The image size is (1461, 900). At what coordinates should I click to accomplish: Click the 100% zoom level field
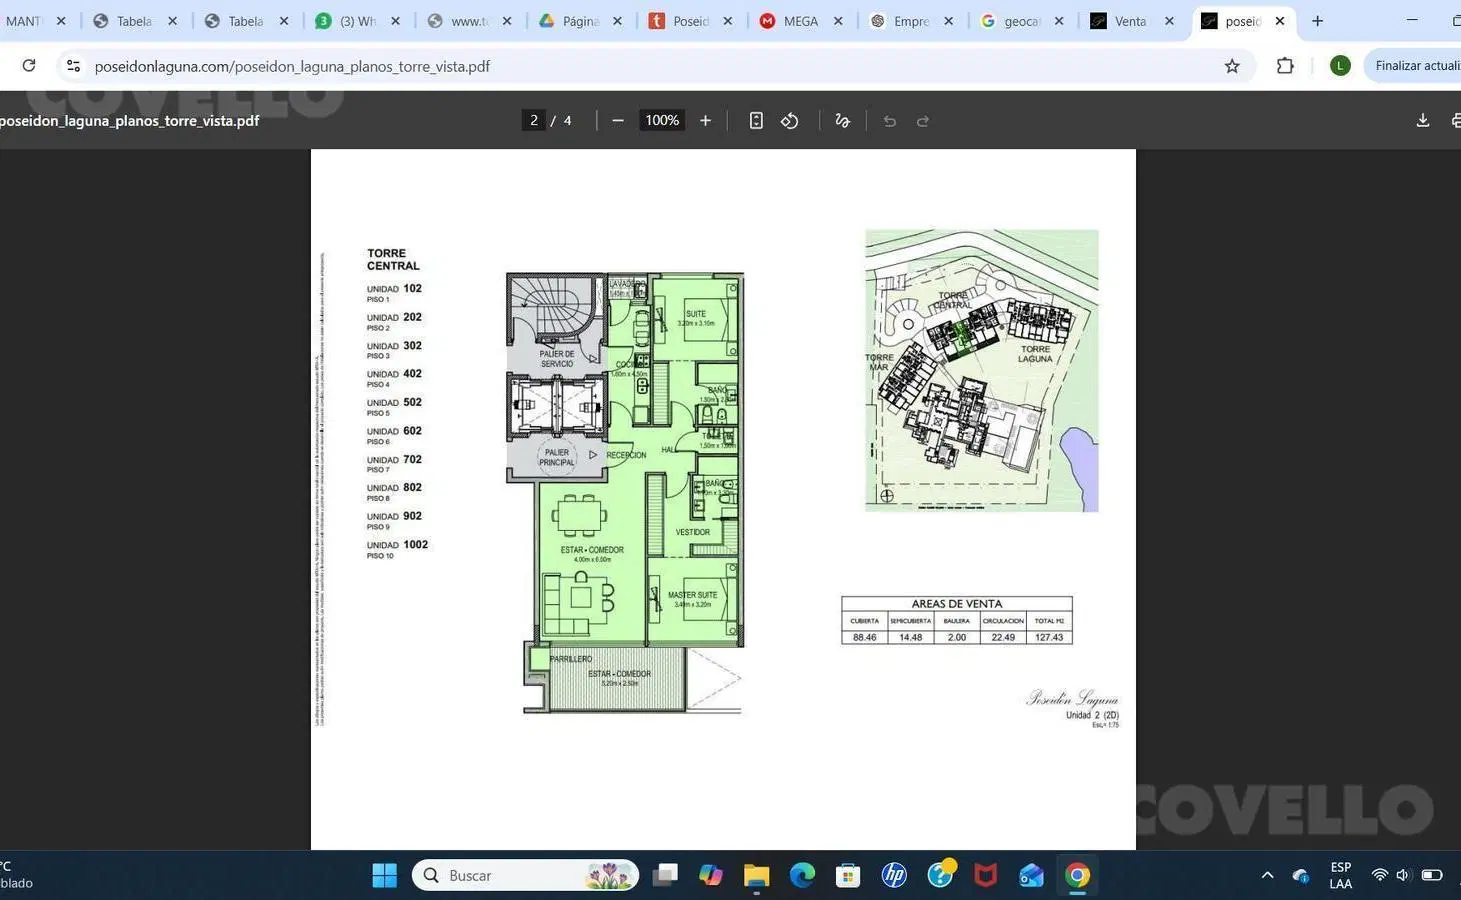coord(662,120)
